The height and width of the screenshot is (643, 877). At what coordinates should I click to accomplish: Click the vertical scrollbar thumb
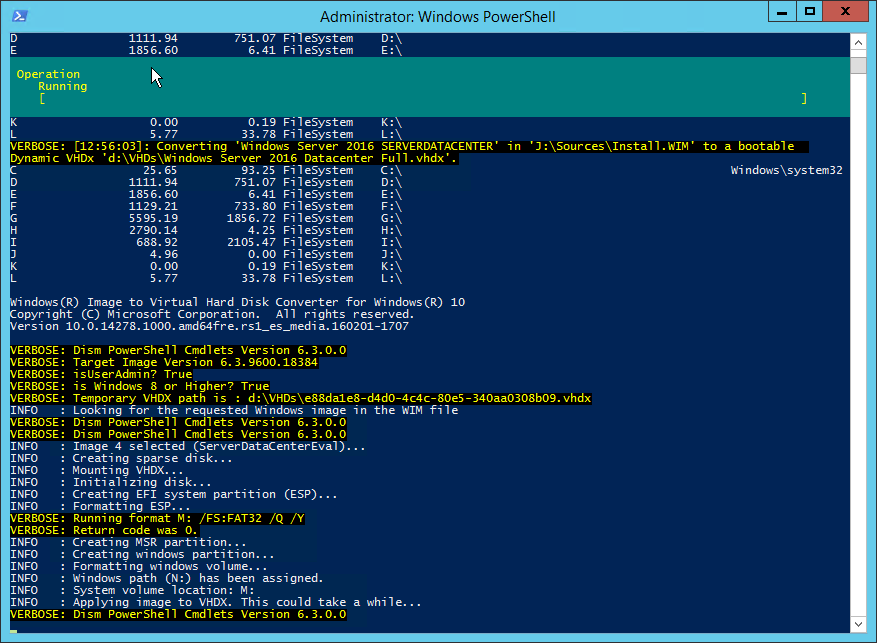coord(858,63)
